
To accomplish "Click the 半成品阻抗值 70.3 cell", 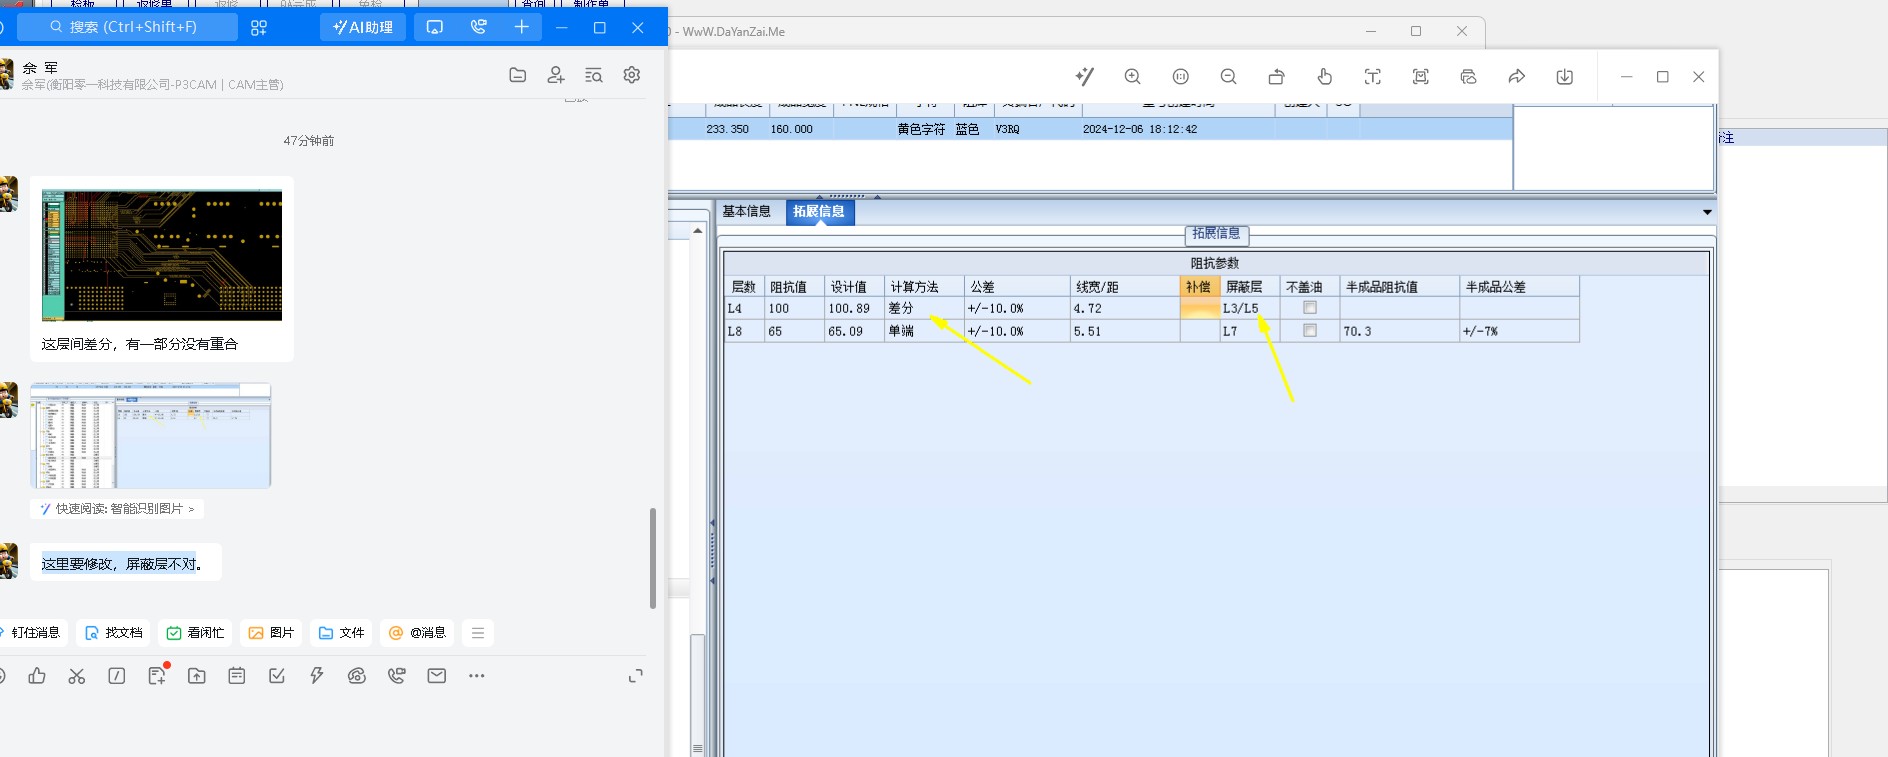I will click(1400, 332).
